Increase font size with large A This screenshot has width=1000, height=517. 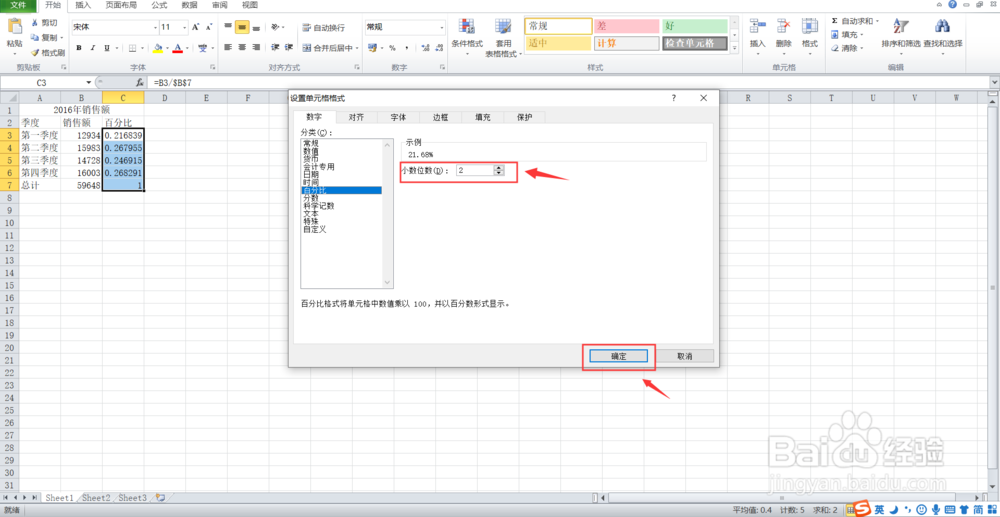196,27
